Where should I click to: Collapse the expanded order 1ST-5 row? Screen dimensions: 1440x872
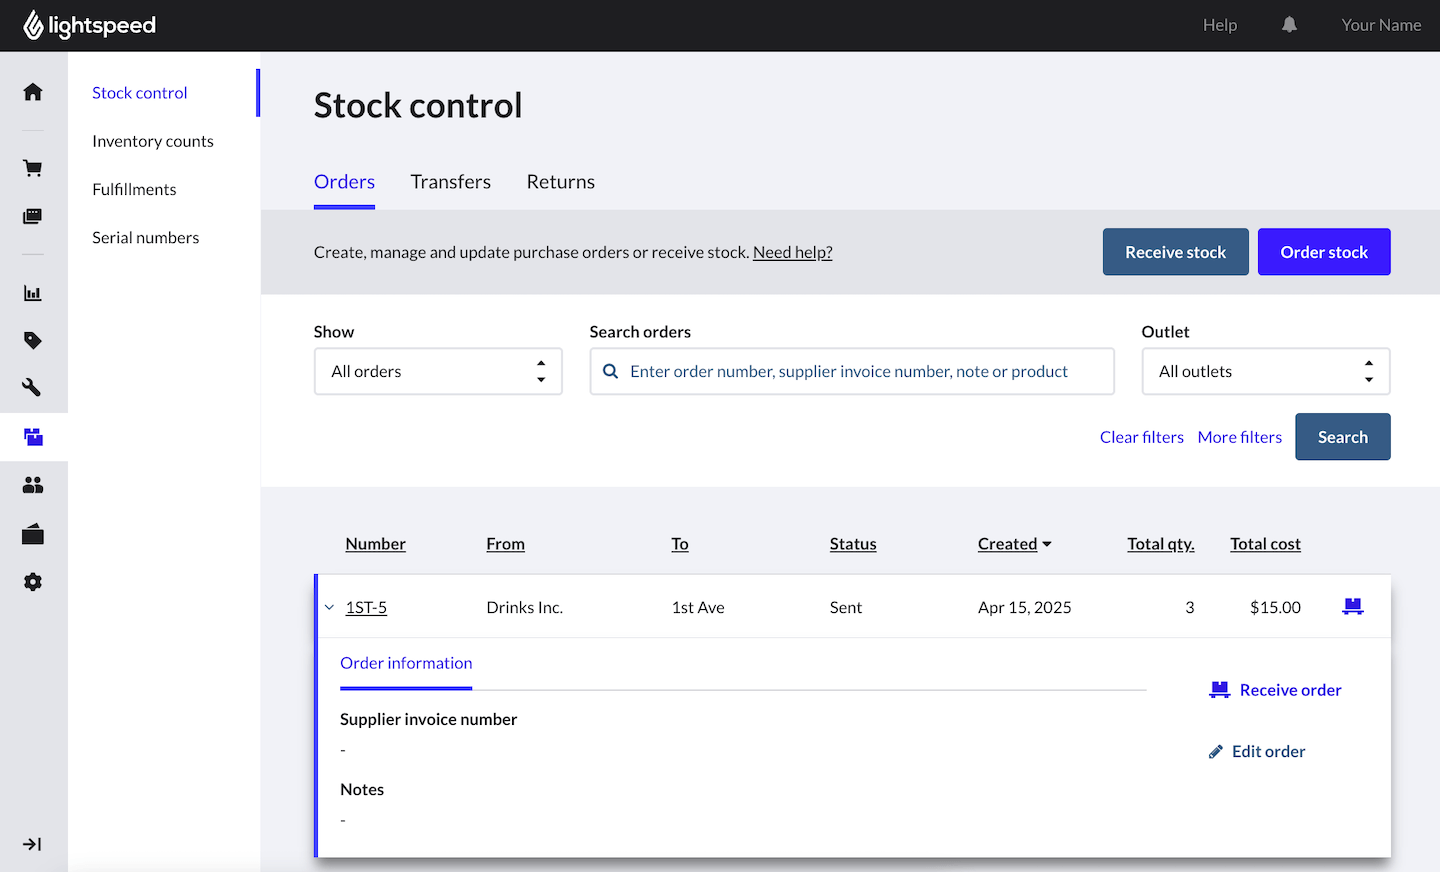click(329, 607)
